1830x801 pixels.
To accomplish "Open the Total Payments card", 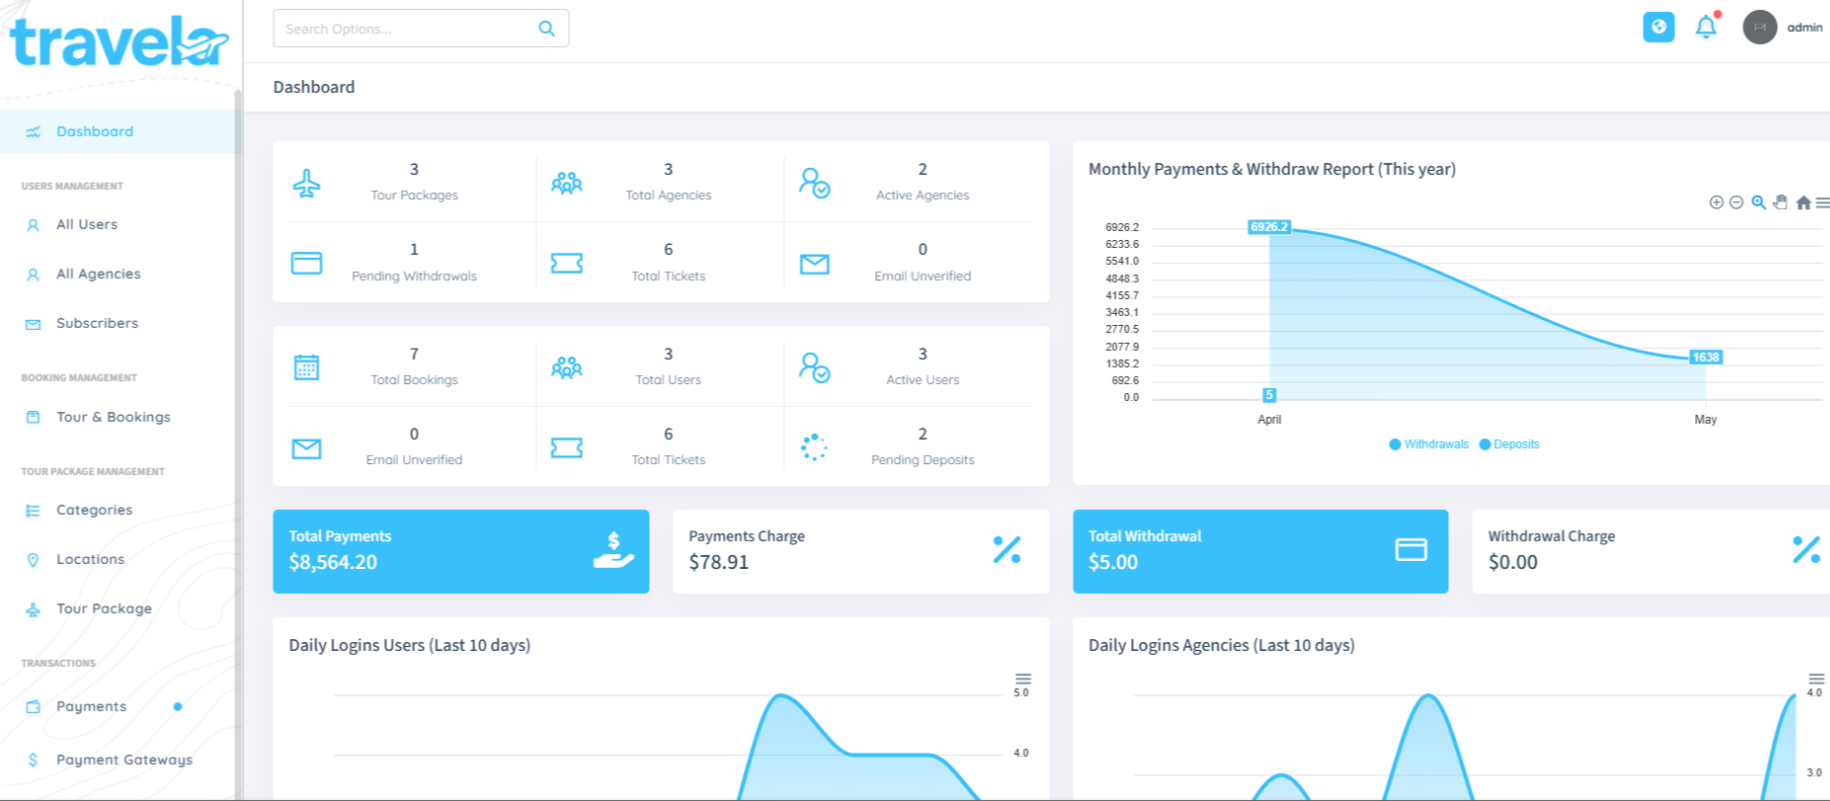I will coord(460,551).
